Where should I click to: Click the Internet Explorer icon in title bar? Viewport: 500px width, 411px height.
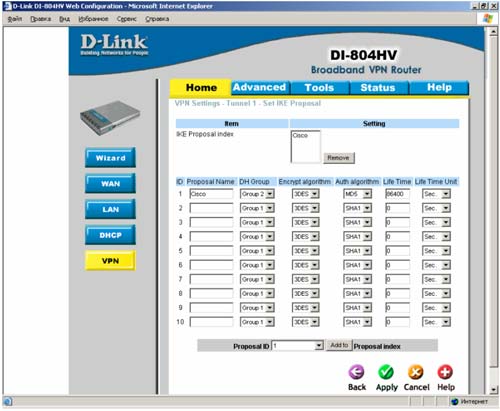7,6
